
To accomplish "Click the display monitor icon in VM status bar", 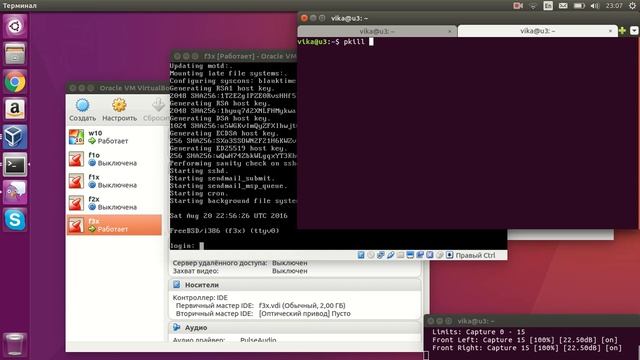I will (x=410, y=255).
